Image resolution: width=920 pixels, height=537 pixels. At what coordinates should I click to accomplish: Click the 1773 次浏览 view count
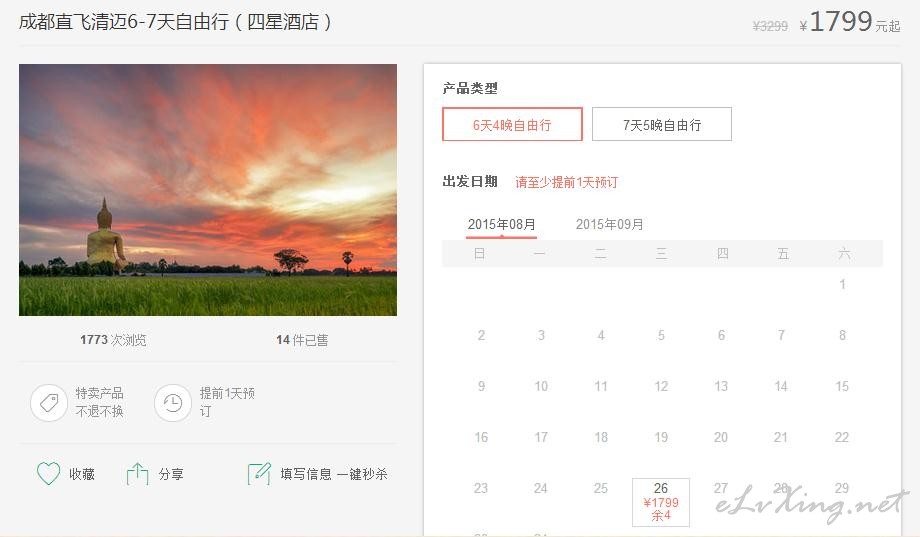coord(113,340)
